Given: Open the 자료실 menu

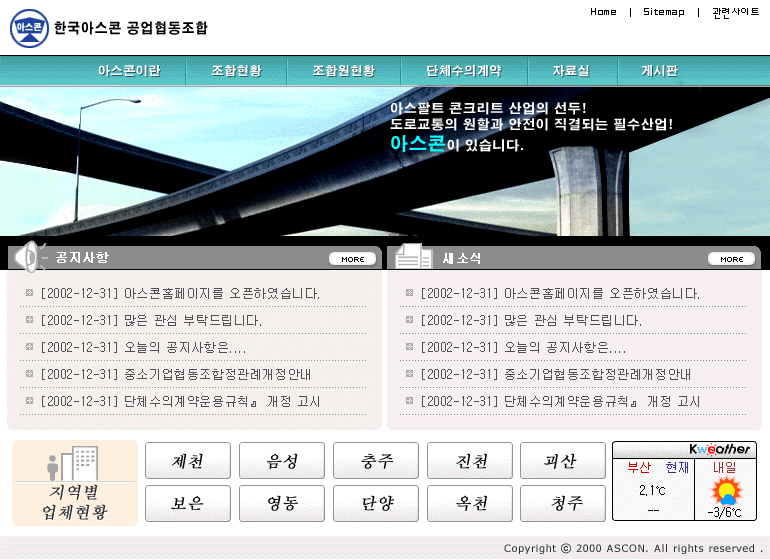Looking at the screenshot, I should [571, 71].
